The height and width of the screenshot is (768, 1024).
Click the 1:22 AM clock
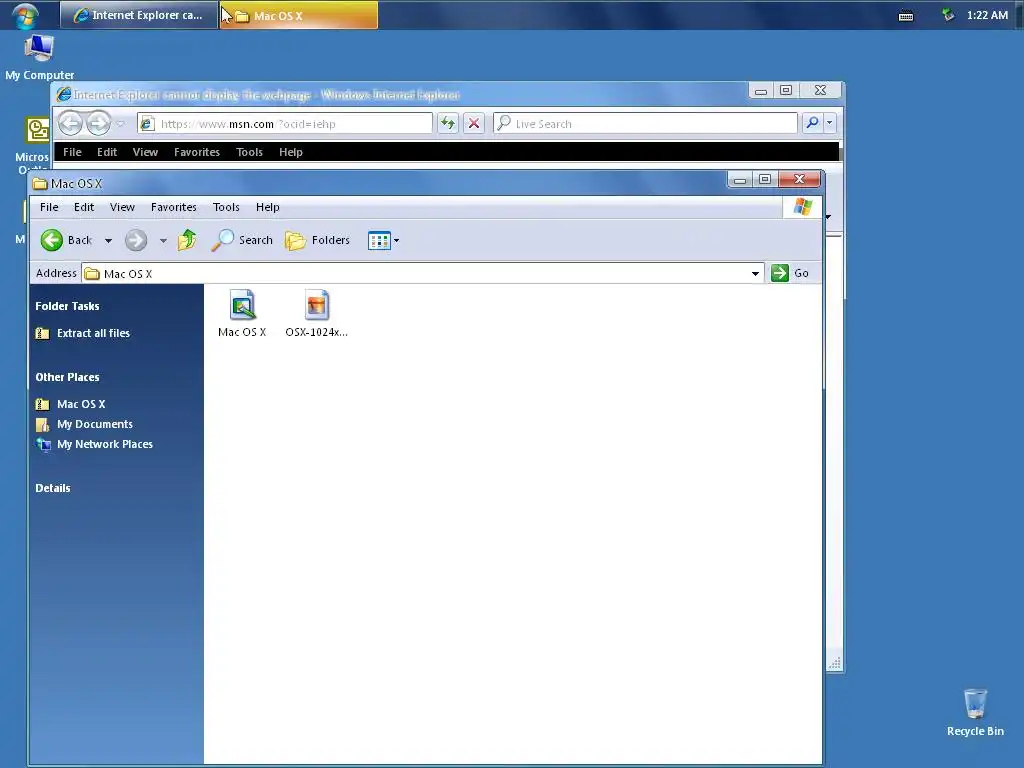coord(987,15)
